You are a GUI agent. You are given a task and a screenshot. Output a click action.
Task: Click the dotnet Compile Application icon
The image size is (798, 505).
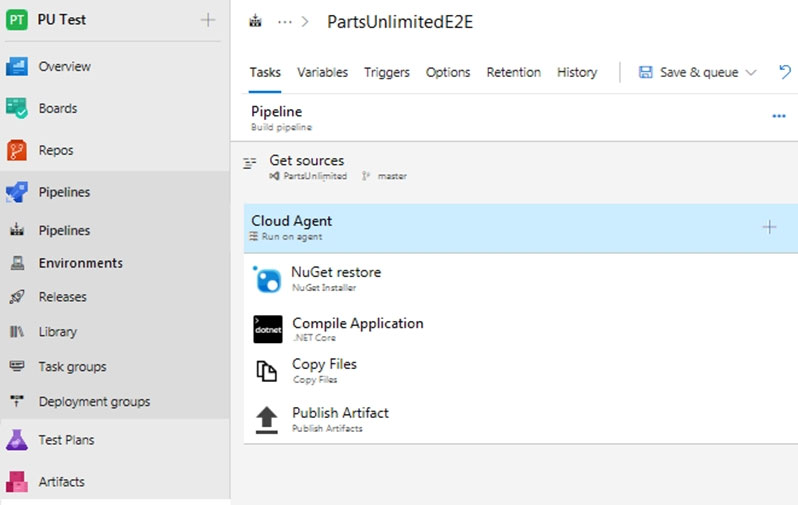tap(268, 329)
